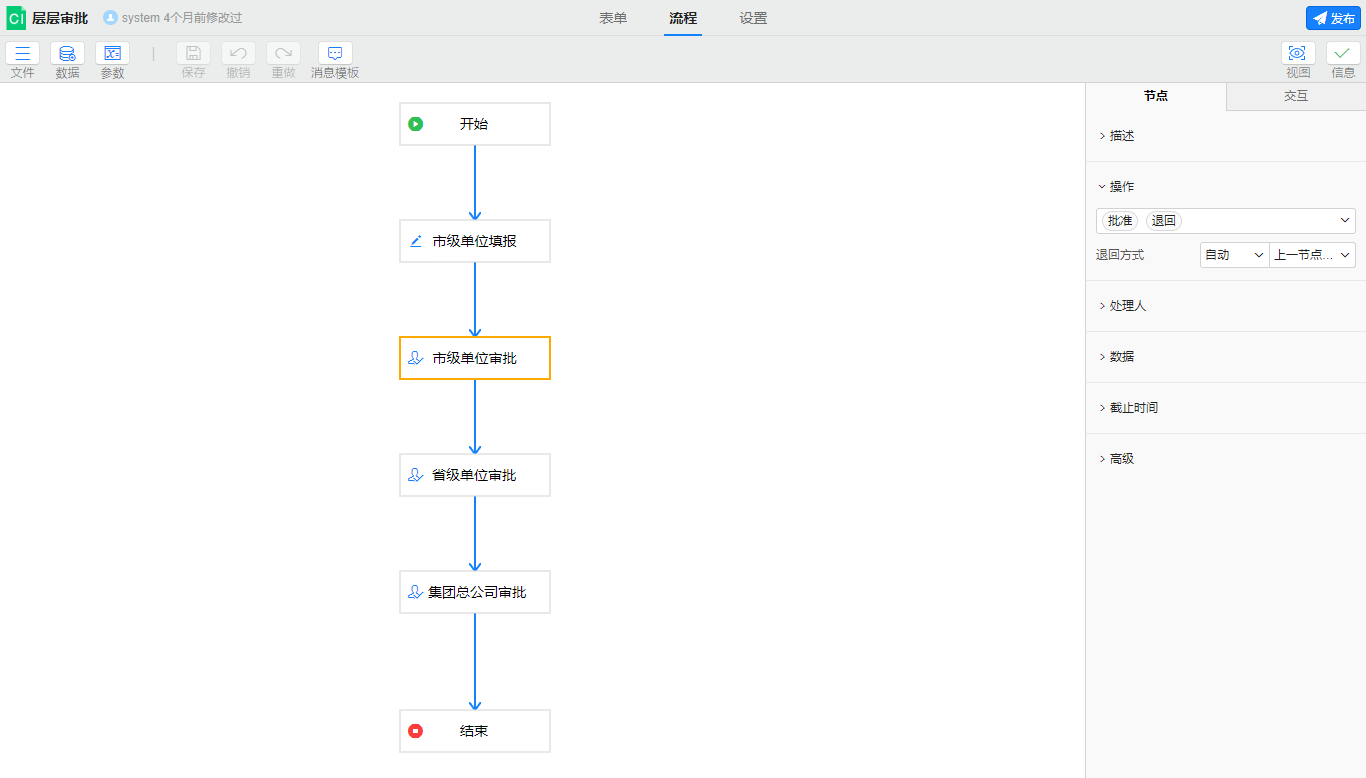Switch to the 表单 tab
This screenshot has width=1366, height=778.
pos(613,18)
